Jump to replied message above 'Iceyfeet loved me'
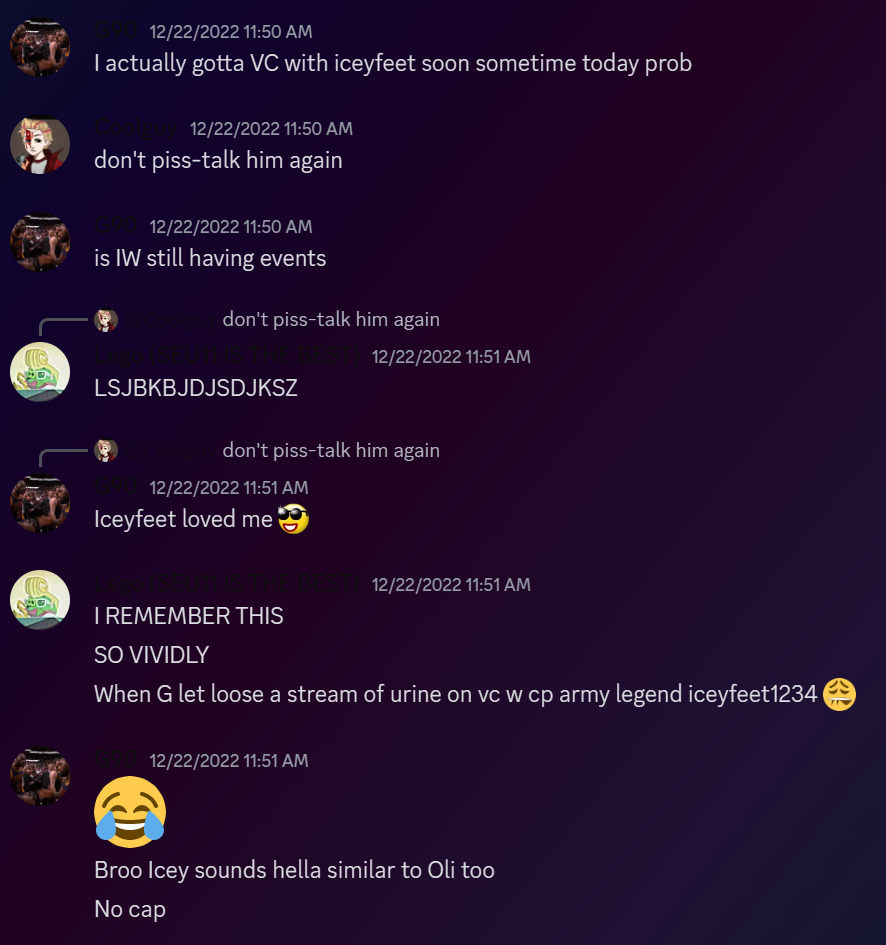886x945 pixels. click(x=331, y=450)
